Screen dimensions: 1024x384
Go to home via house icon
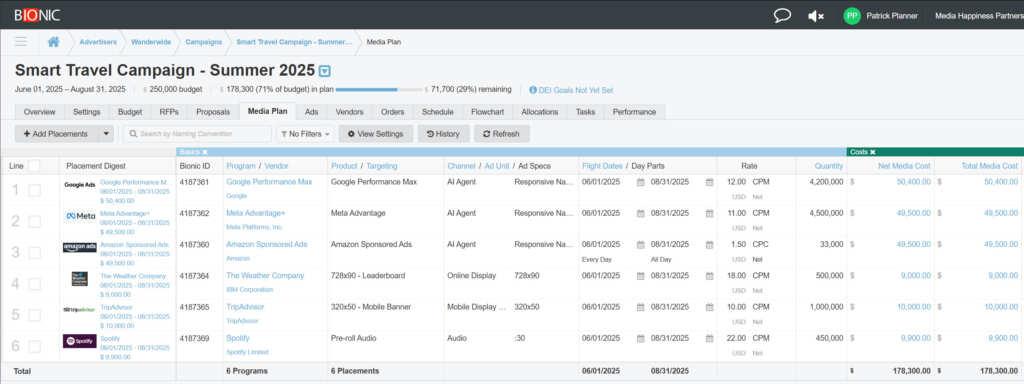(x=54, y=42)
